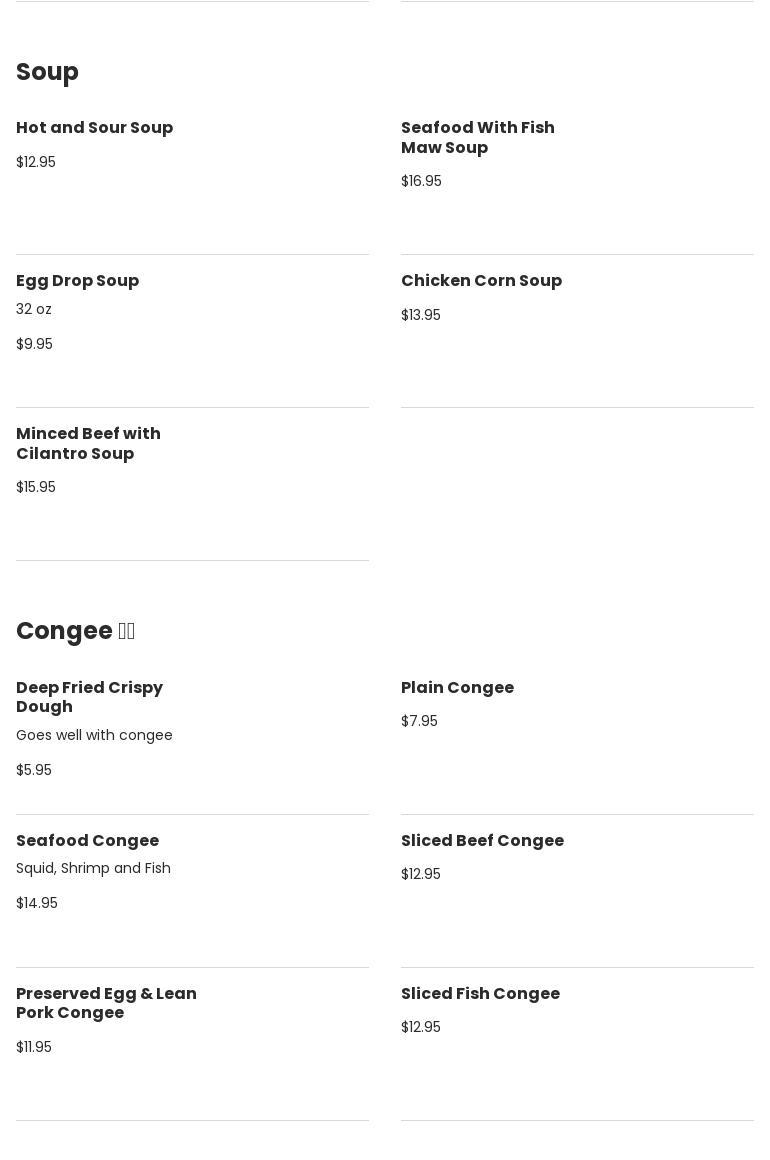Click the Chicken Corn Soup title
The image size is (770, 1160).
click(481, 281)
